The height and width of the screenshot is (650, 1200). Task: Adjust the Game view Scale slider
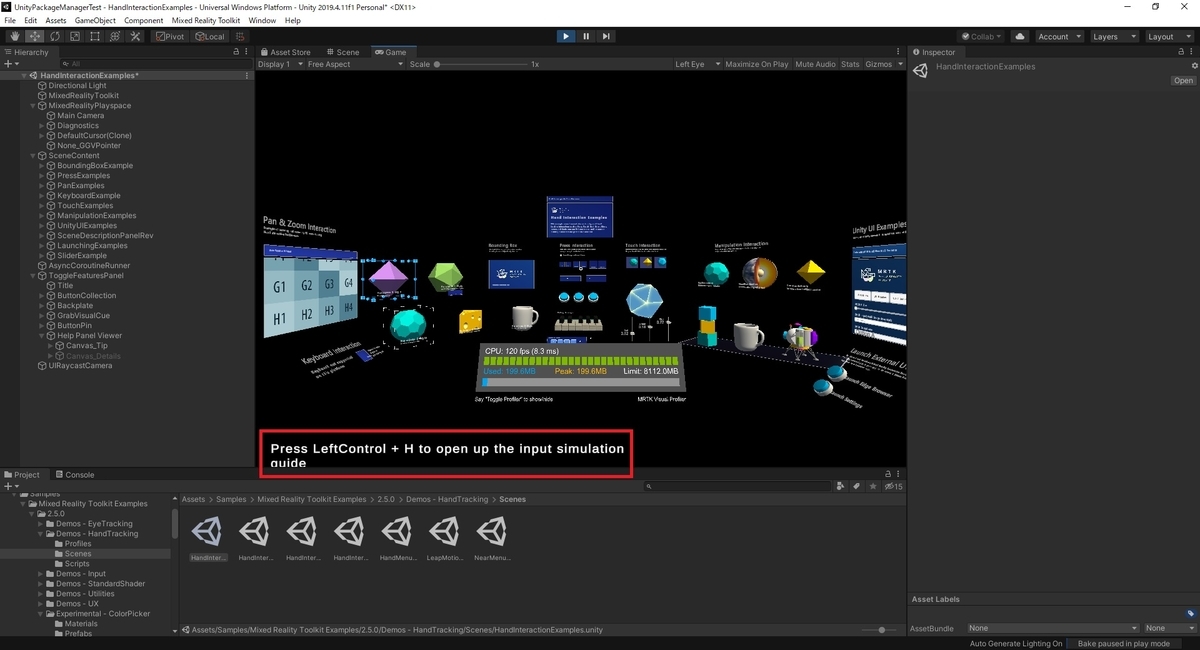480,64
